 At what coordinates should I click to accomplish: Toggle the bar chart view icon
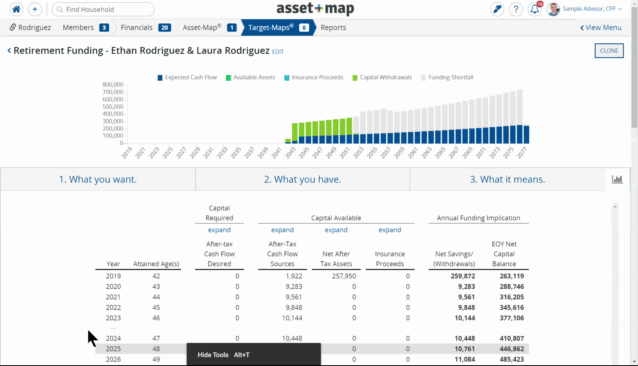pyautogui.click(x=617, y=179)
